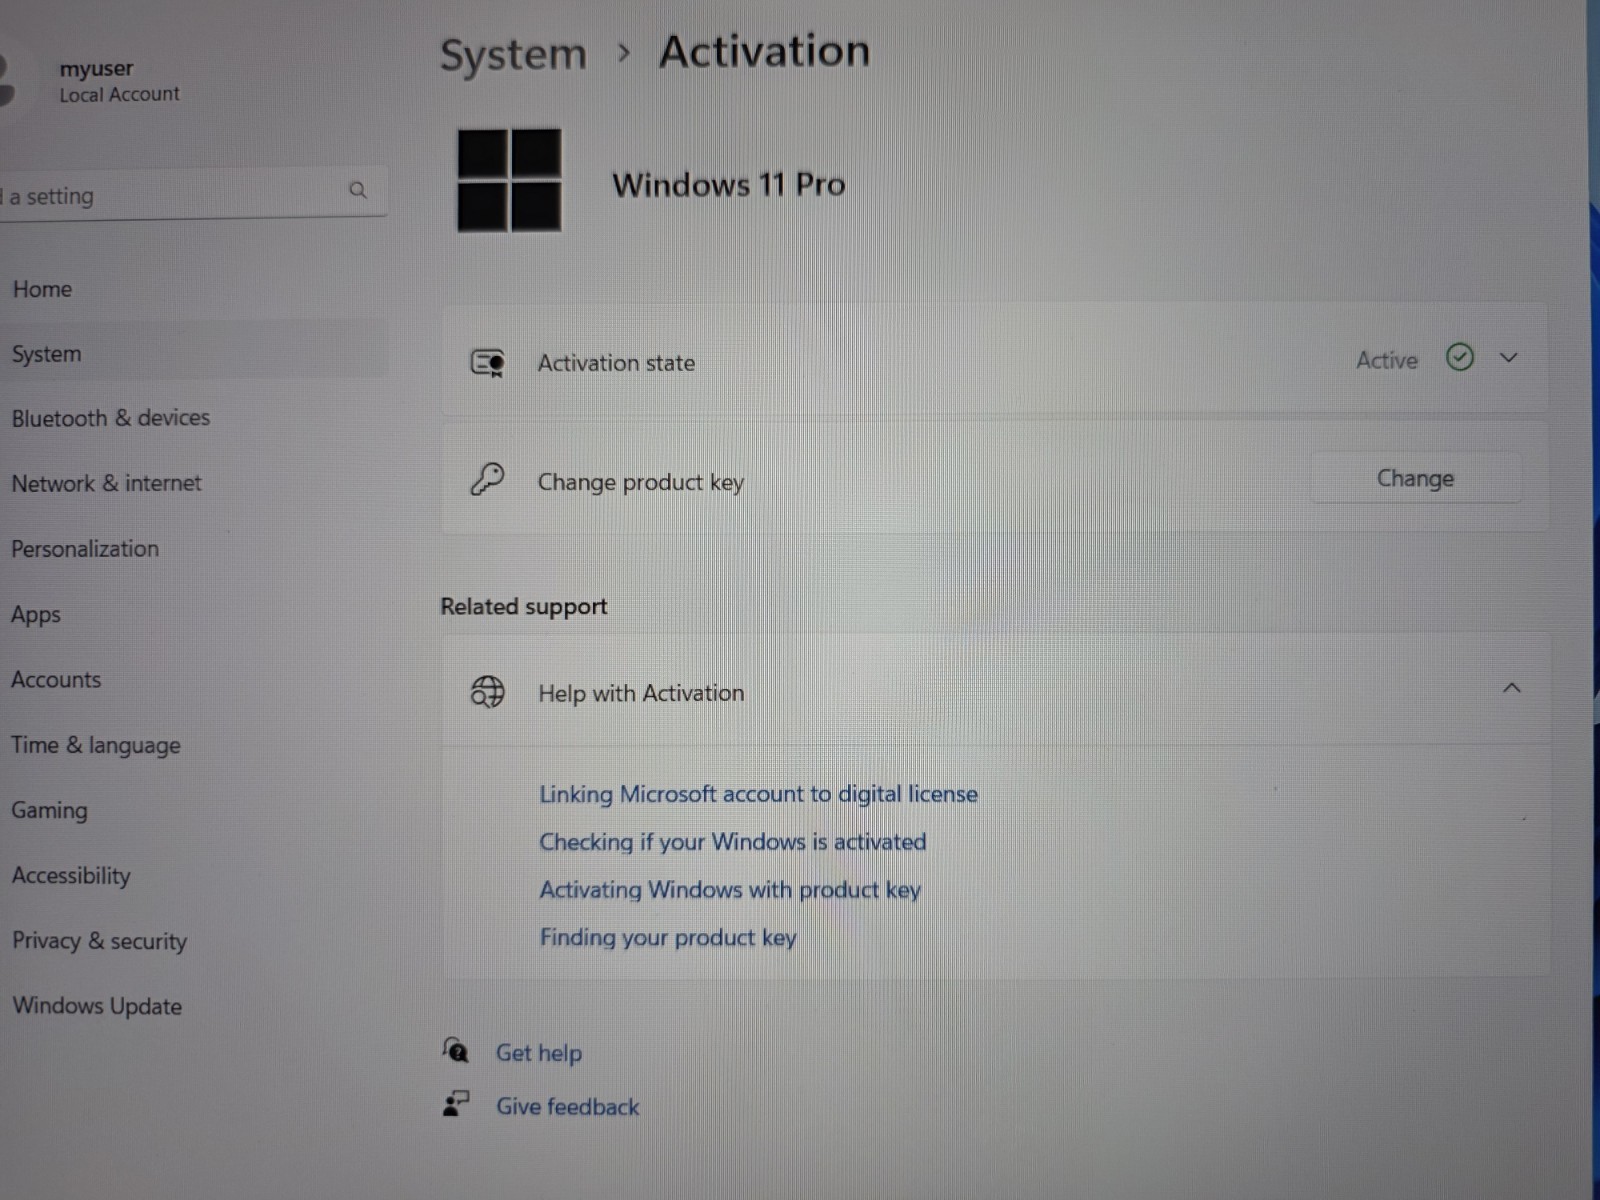Open Checking if your Windows is activated

pos(732,842)
